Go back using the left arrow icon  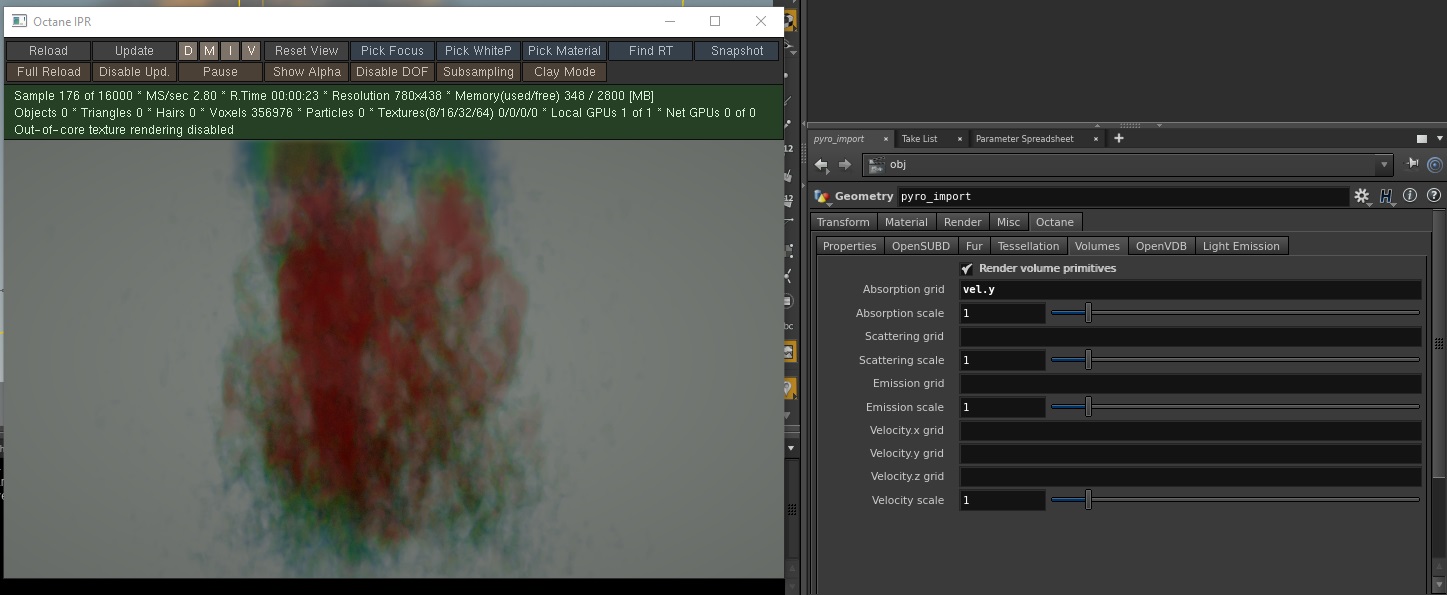[821, 165]
